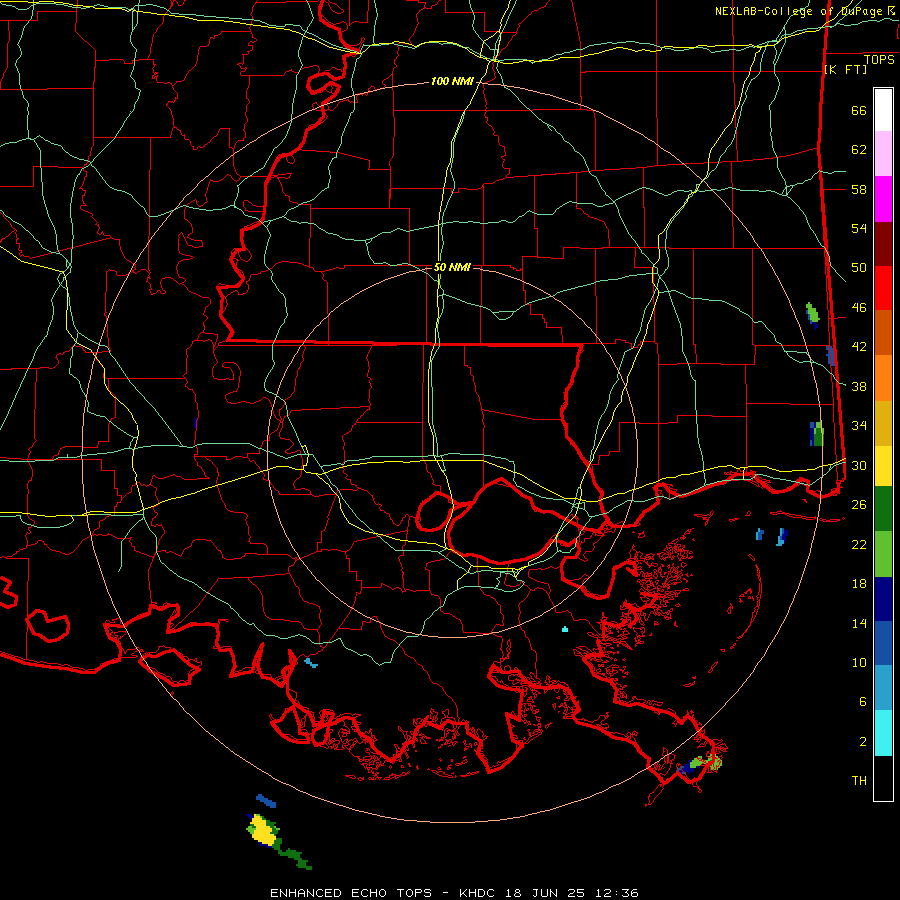Click the dark orange legend swatch
This screenshot has width=900, height=900.
tap(883, 333)
